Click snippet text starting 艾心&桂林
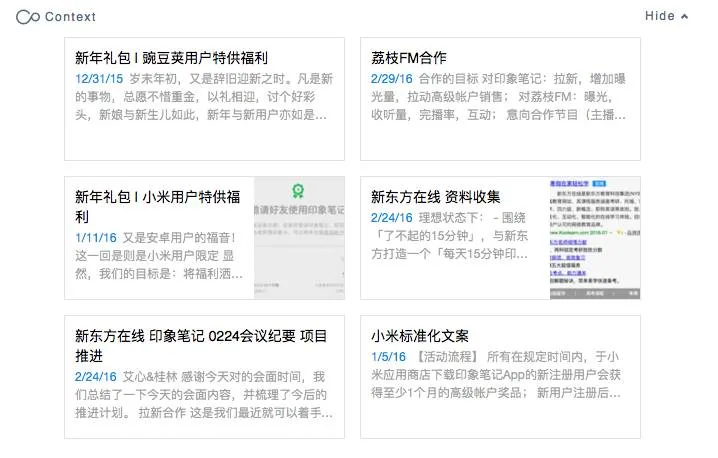Viewport: 718px width, 458px height. (x=204, y=395)
